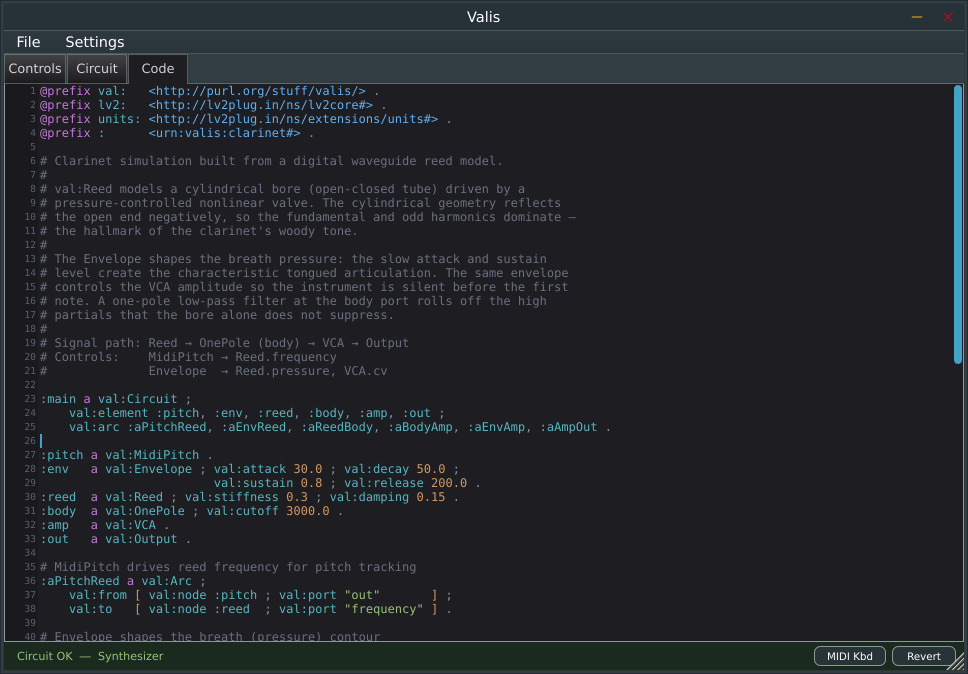
Task: Click the 'the hallmark of the clarinet's woody tone' comment
Action: click(199, 231)
